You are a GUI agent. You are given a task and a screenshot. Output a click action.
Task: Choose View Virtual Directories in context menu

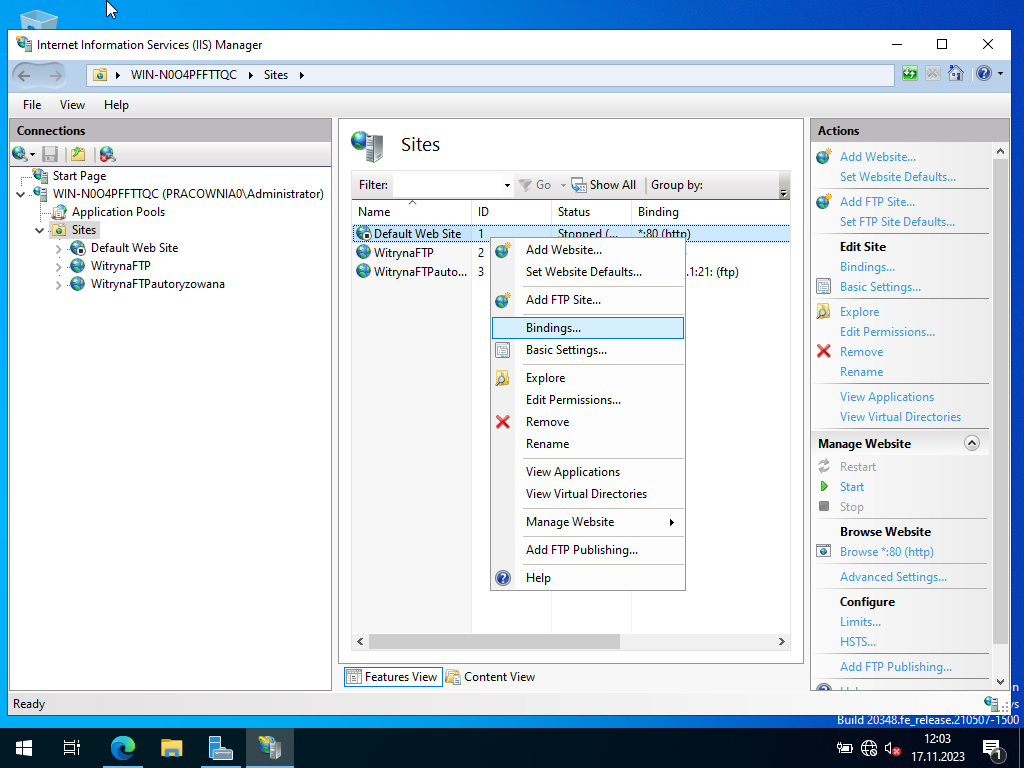tap(588, 494)
